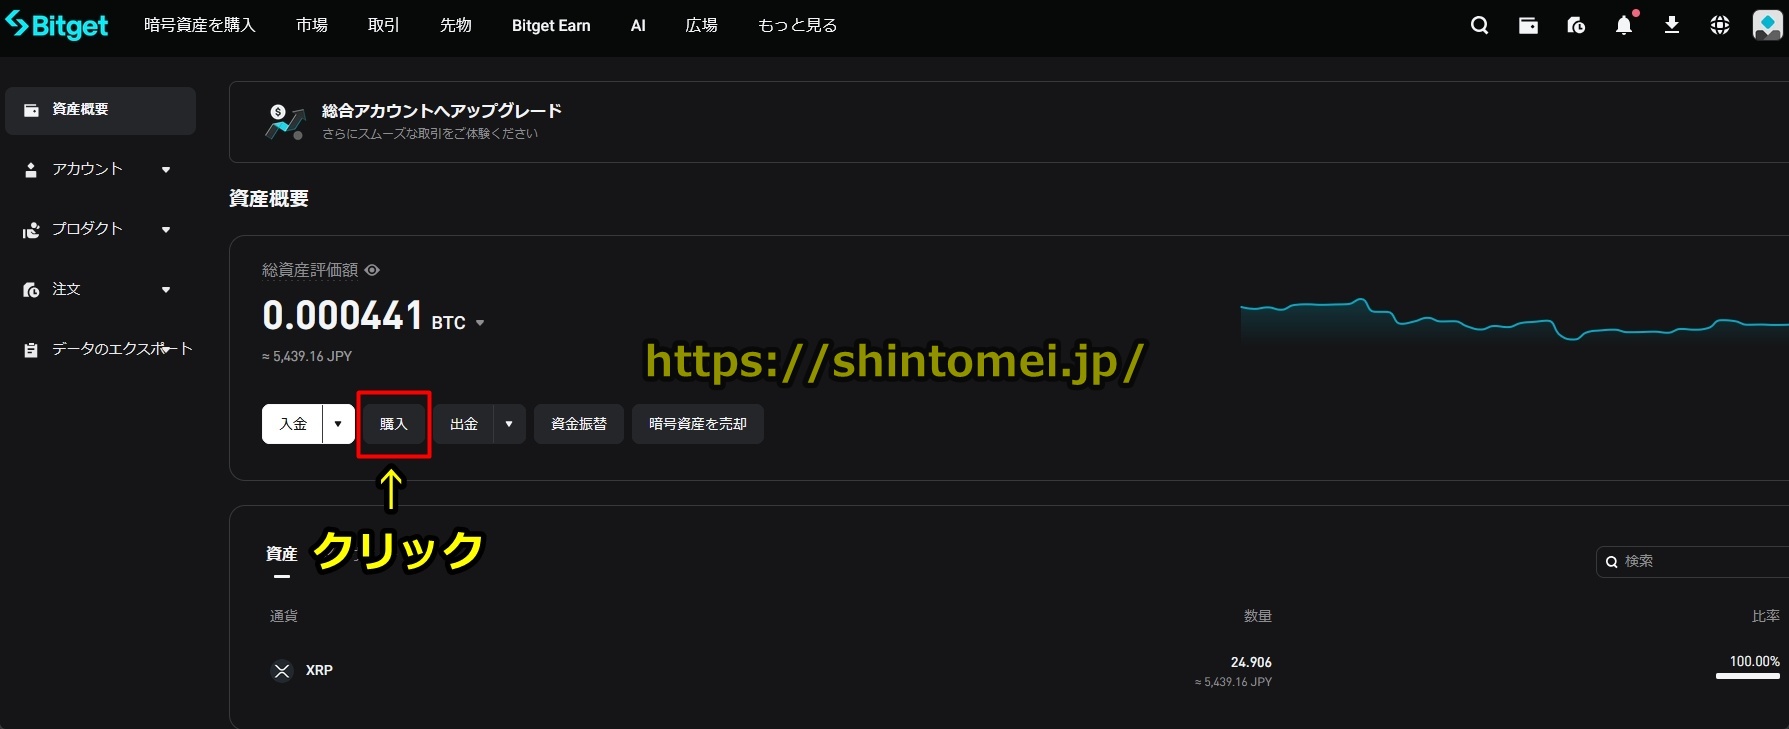
Task: Open the 広場 menu item
Action: click(x=702, y=25)
